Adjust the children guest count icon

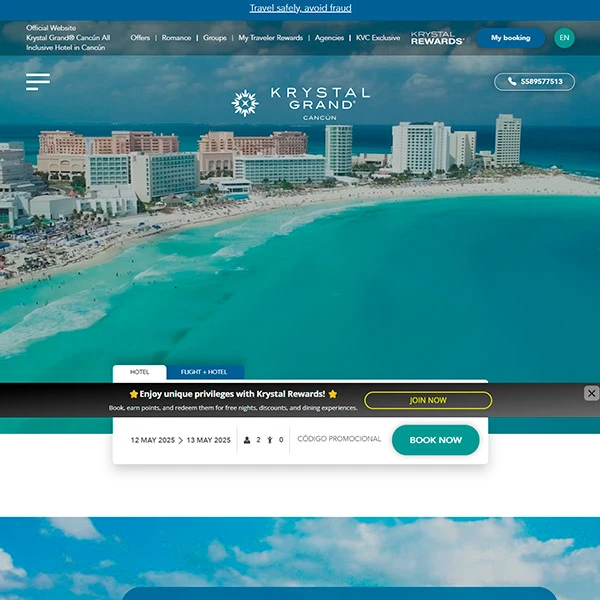(x=270, y=440)
